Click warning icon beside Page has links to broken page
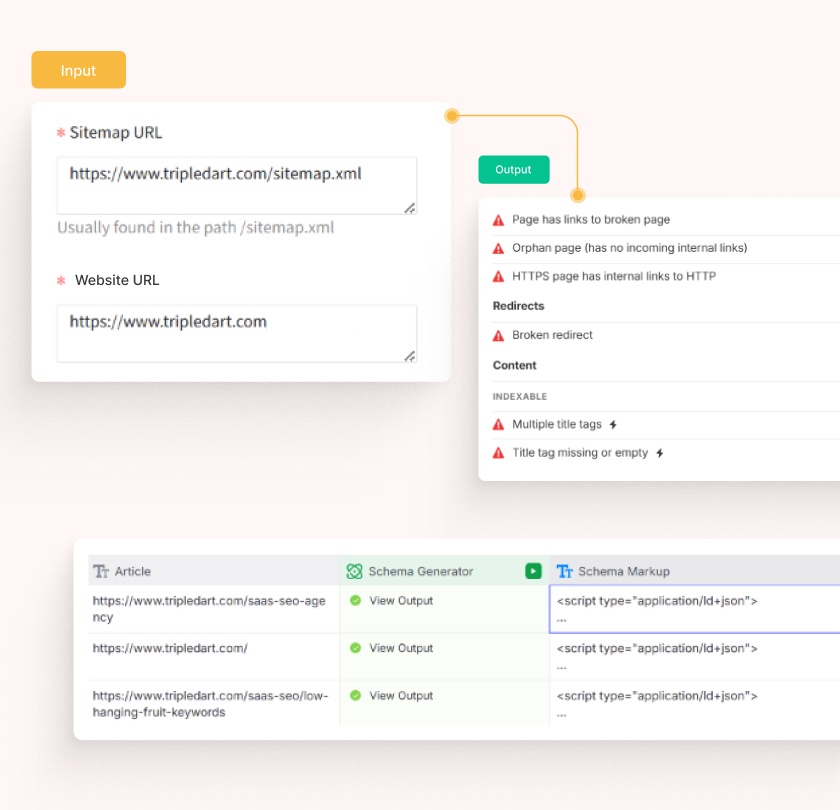The image size is (840, 810). click(498, 220)
